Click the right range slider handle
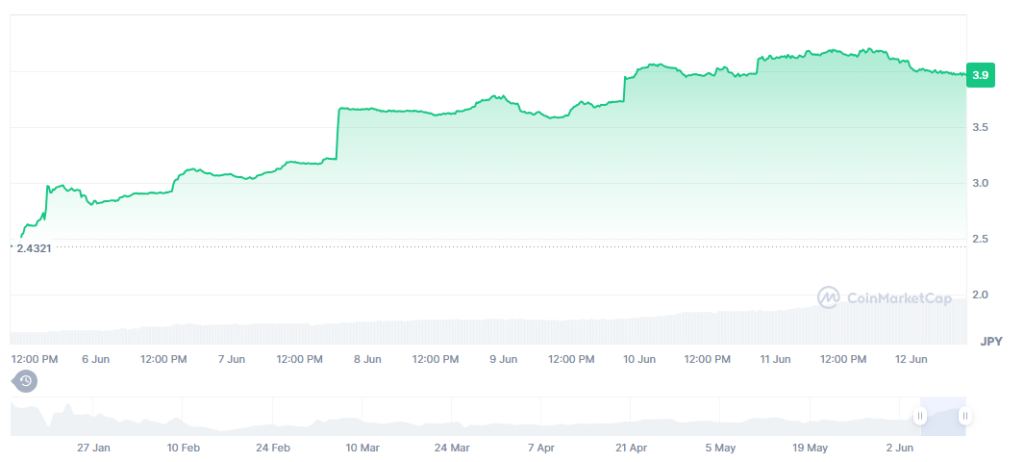 point(964,416)
